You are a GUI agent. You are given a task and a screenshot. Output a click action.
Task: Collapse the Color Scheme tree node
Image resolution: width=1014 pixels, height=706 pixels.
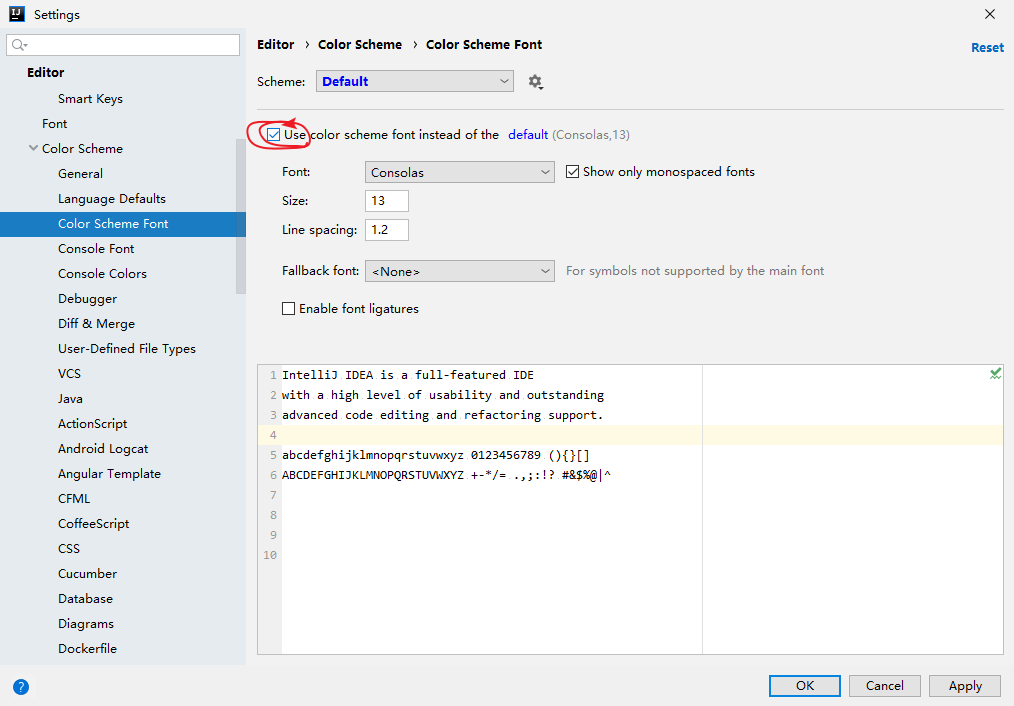(x=33, y=148)
